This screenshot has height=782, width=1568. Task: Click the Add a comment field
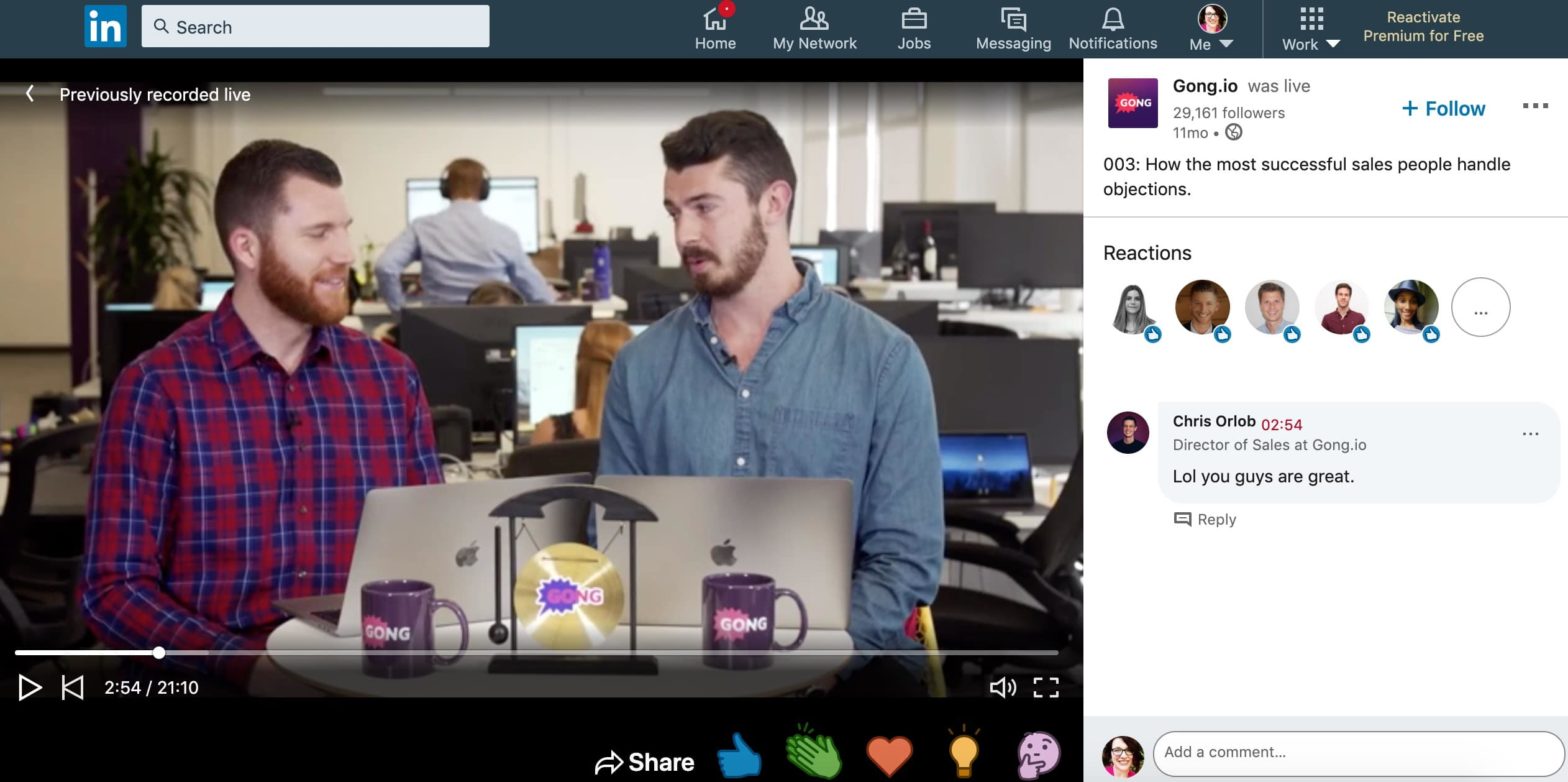pyautogui.click(x=1357, y=752)
